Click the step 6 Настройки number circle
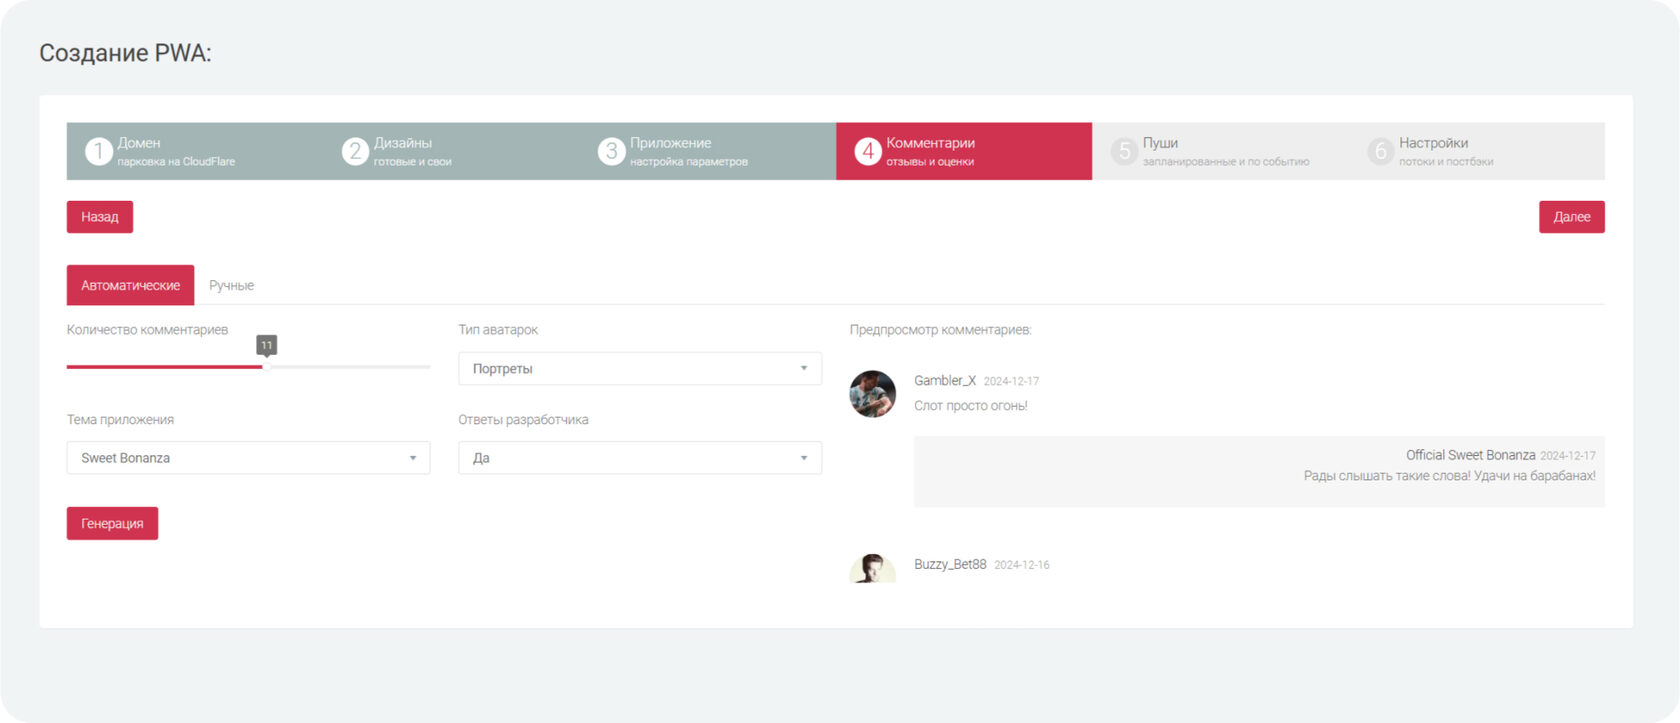Image resolution: width=1680 pixels, height=723 pixels. tap(1380, 151)
